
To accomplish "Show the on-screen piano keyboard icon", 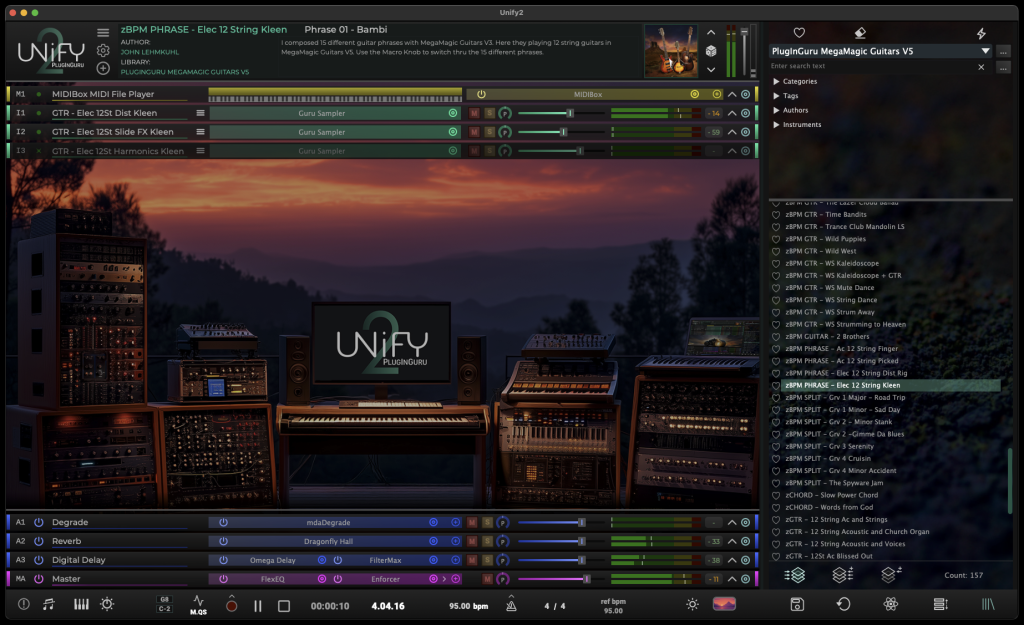I will (81, 604).
